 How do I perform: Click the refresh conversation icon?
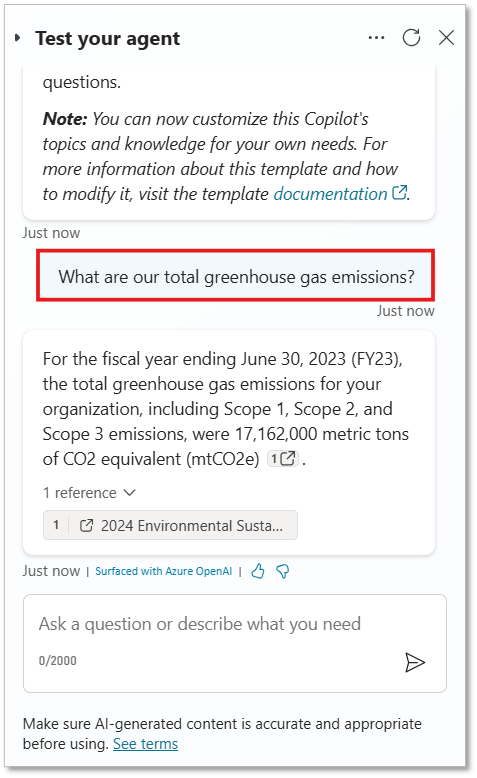click(x=411, y=38)
